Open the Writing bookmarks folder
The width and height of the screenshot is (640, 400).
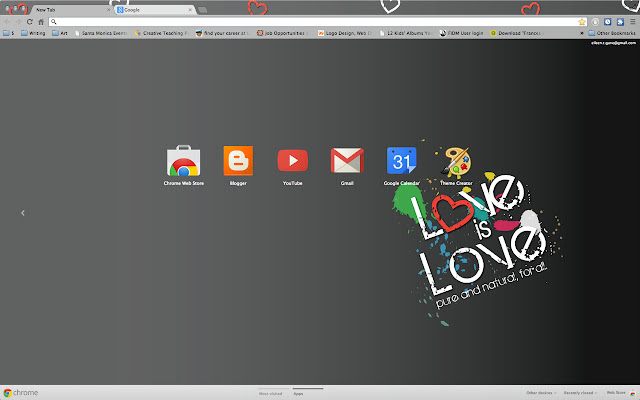click(33, 33)
